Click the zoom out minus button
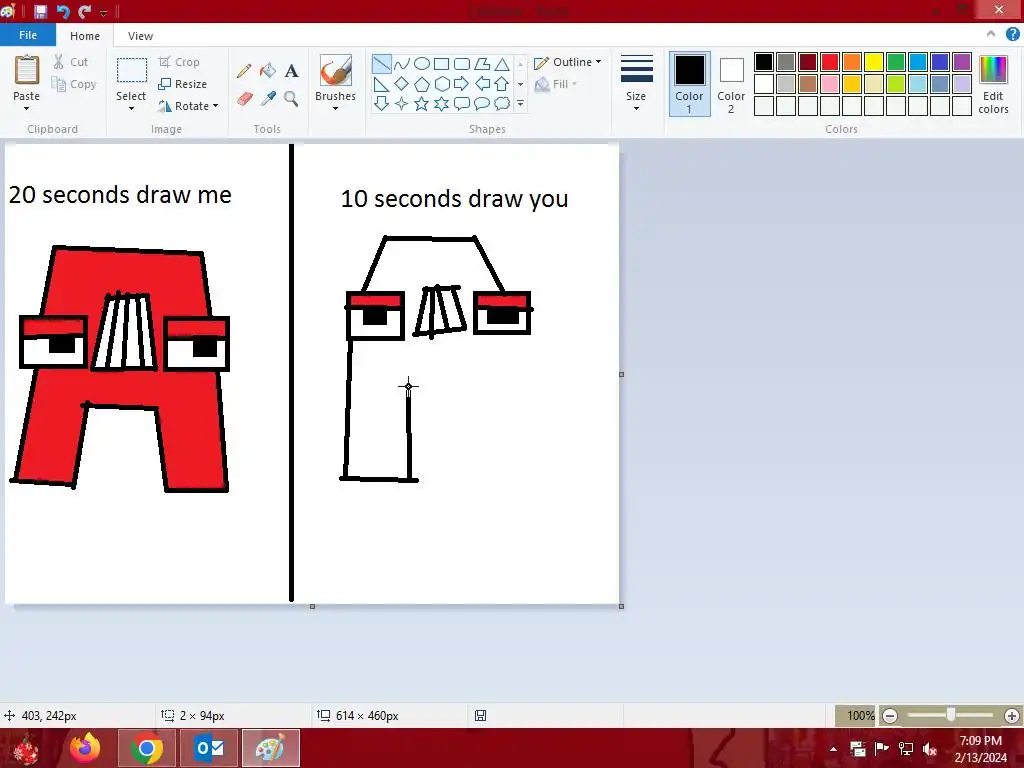 coord(889,716)
